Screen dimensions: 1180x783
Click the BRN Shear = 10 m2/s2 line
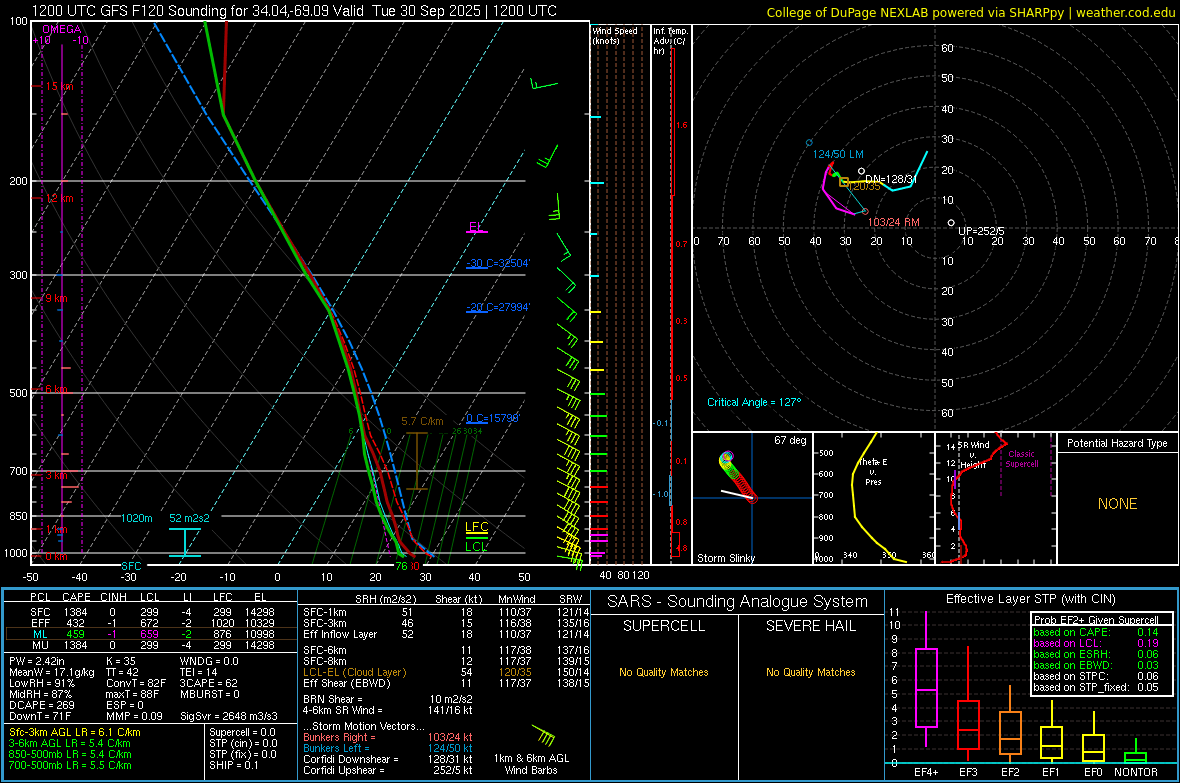(388, 699)
